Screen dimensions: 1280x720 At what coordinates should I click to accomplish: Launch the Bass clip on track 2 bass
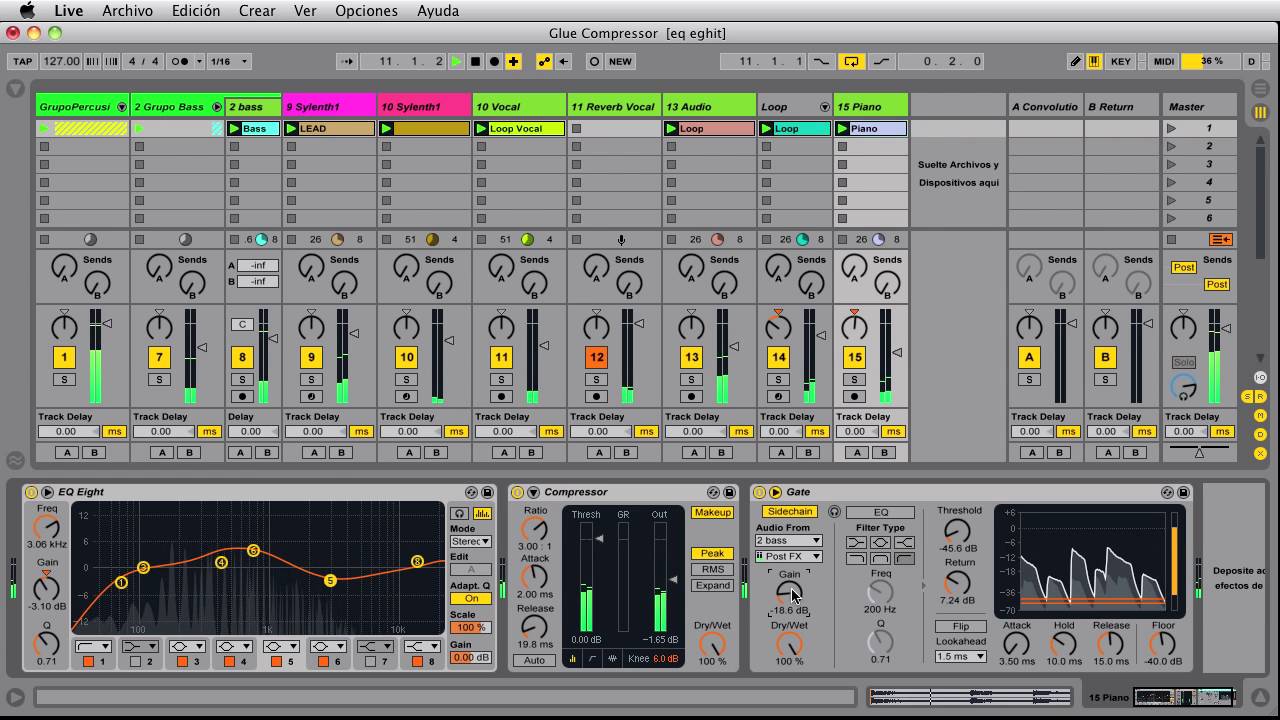click(x=235, y=129)
